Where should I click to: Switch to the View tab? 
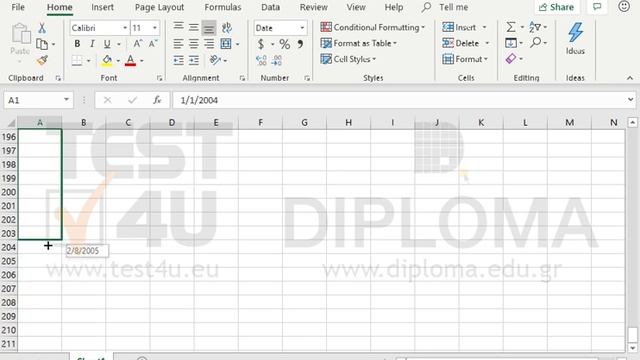[x=356, y=7]
